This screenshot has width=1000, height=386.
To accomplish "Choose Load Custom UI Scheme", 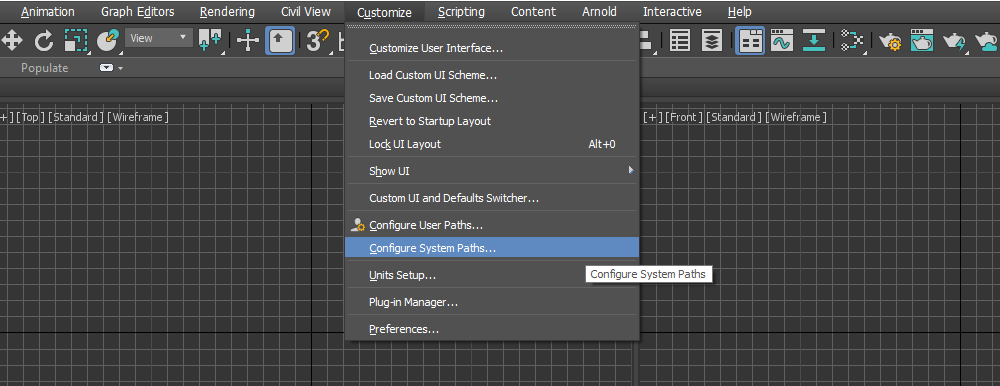I will (492, 75).
